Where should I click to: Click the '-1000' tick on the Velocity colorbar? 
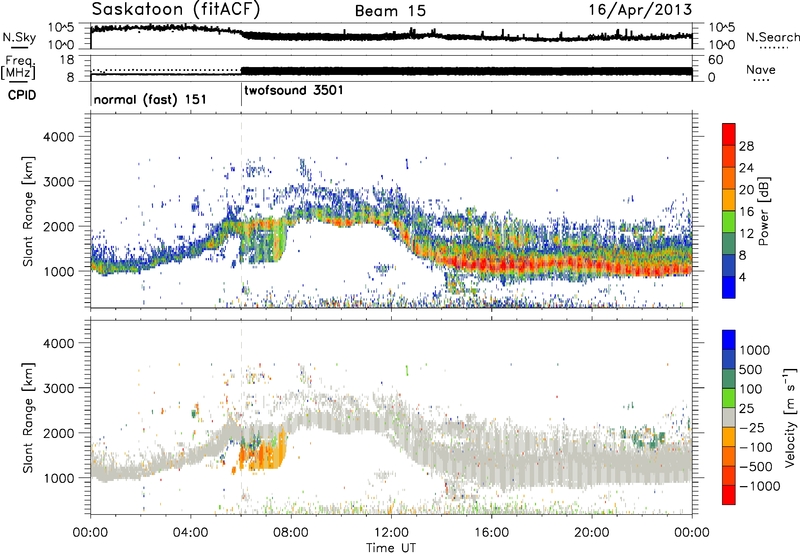tap(759, 486)
